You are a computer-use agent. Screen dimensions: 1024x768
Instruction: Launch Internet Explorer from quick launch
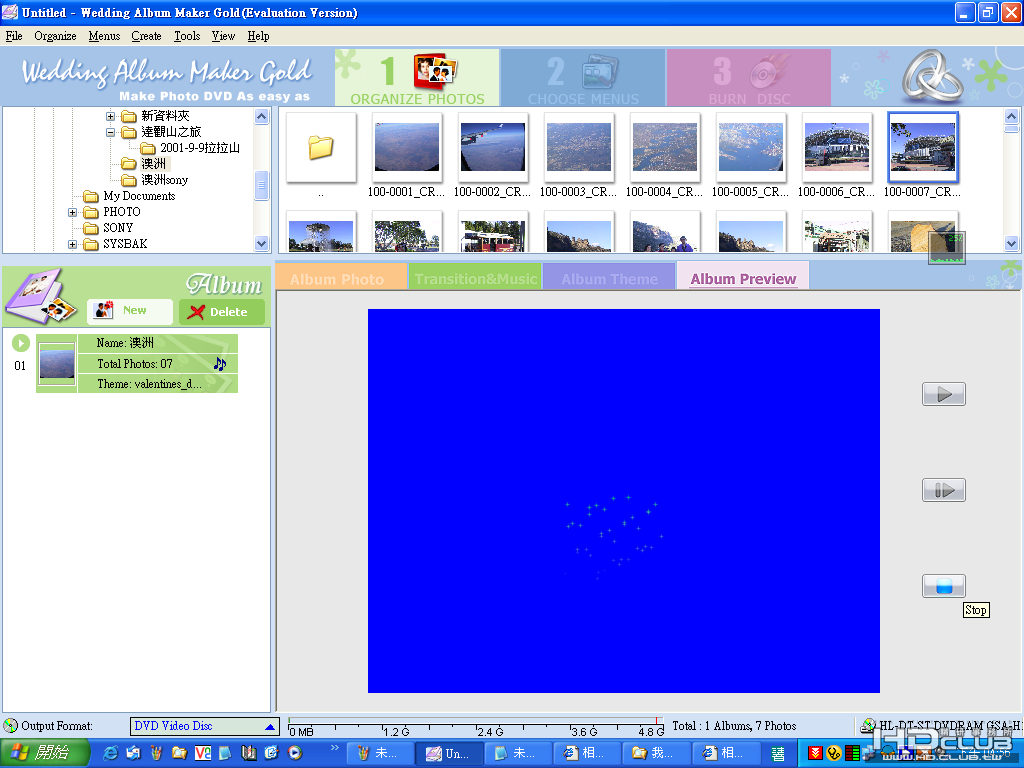point(111,753)
